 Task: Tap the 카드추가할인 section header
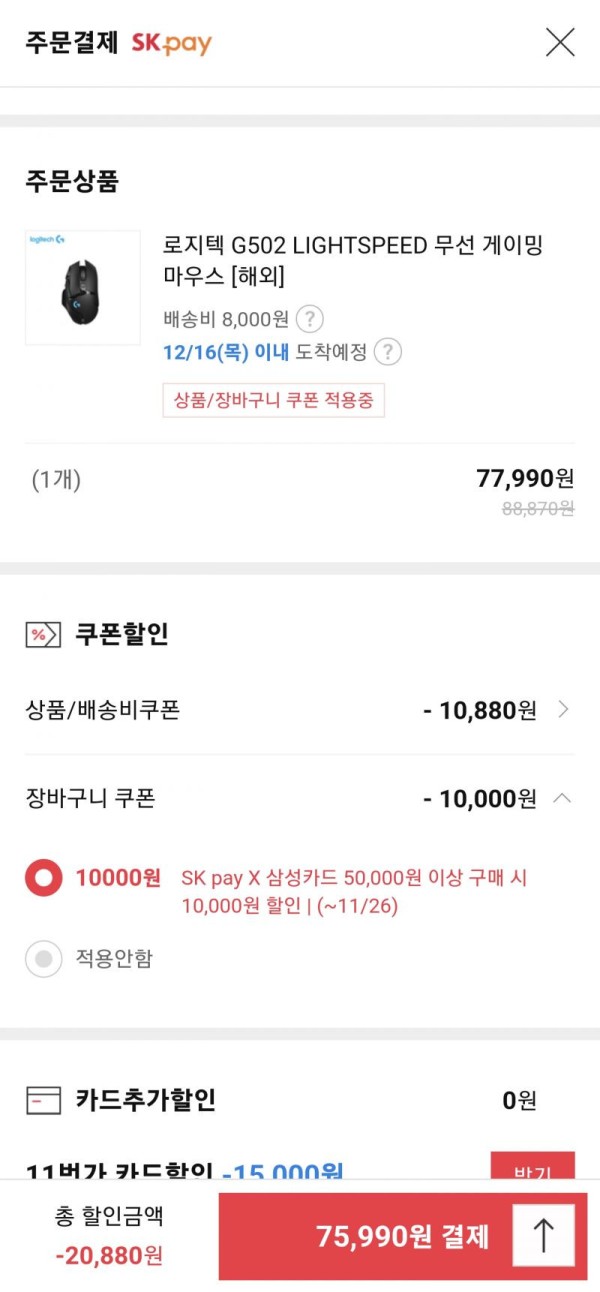tap(145, 1101)
